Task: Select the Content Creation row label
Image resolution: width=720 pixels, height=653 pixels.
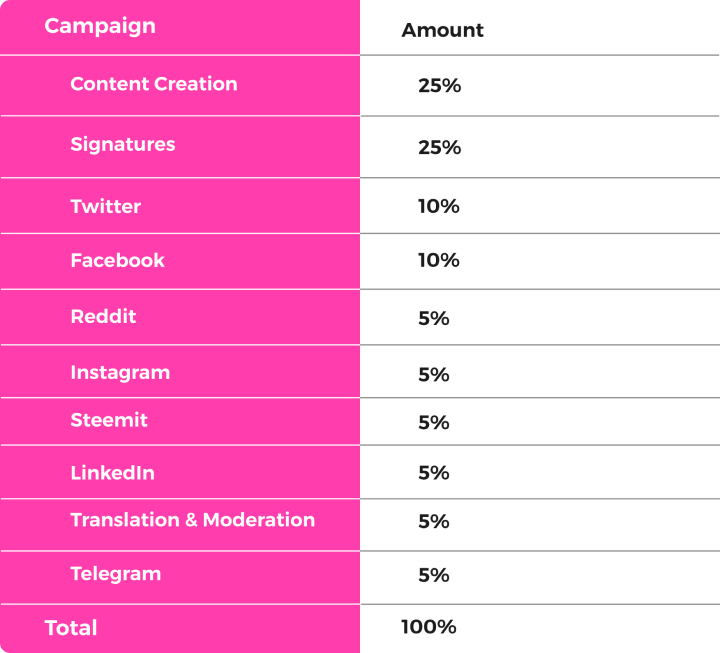Action: point(154,84)
